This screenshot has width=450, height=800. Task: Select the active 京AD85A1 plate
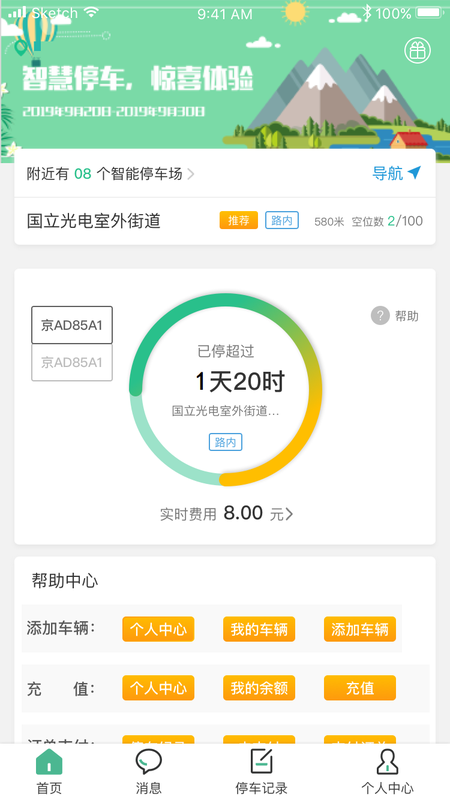[72, 325]
